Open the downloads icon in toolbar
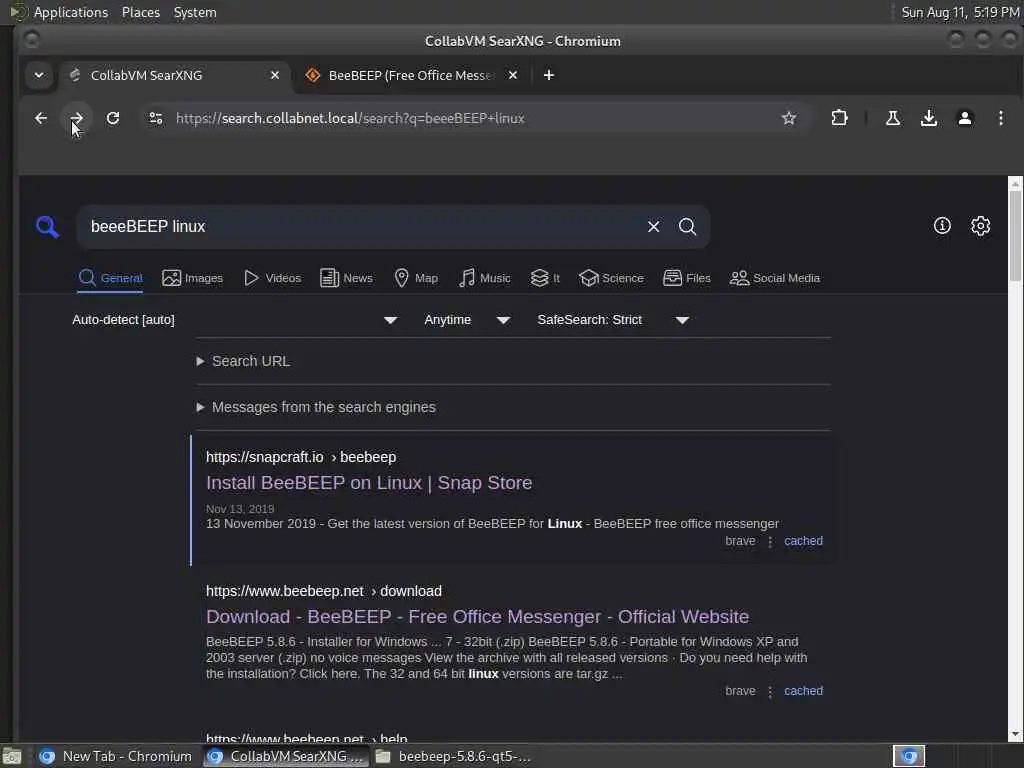Screen dimensions: 1024x768 pyautogui.click(x=929, y=118)
